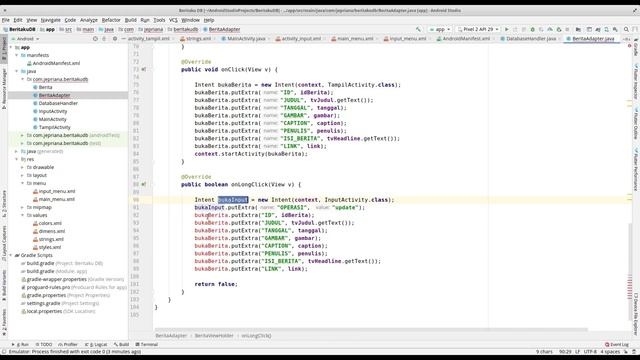Open the Run tool window button
640x360 pixels.
pyautogui.click(x=20, y=344)
